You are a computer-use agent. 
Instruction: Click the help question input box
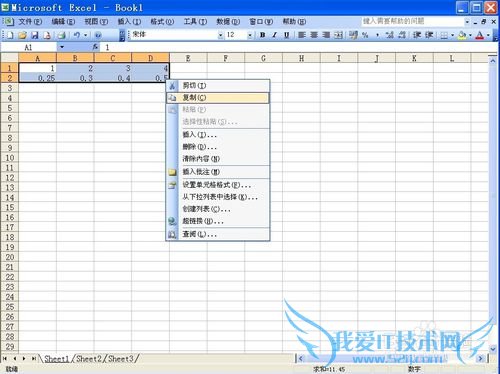tap(412, 22)
